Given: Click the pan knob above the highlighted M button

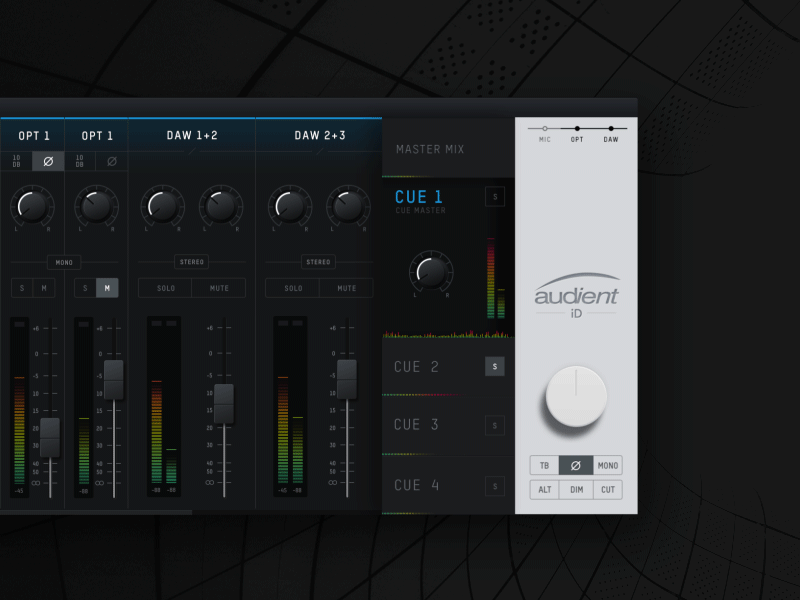Looking at the screenshot, I should [96, 207].
